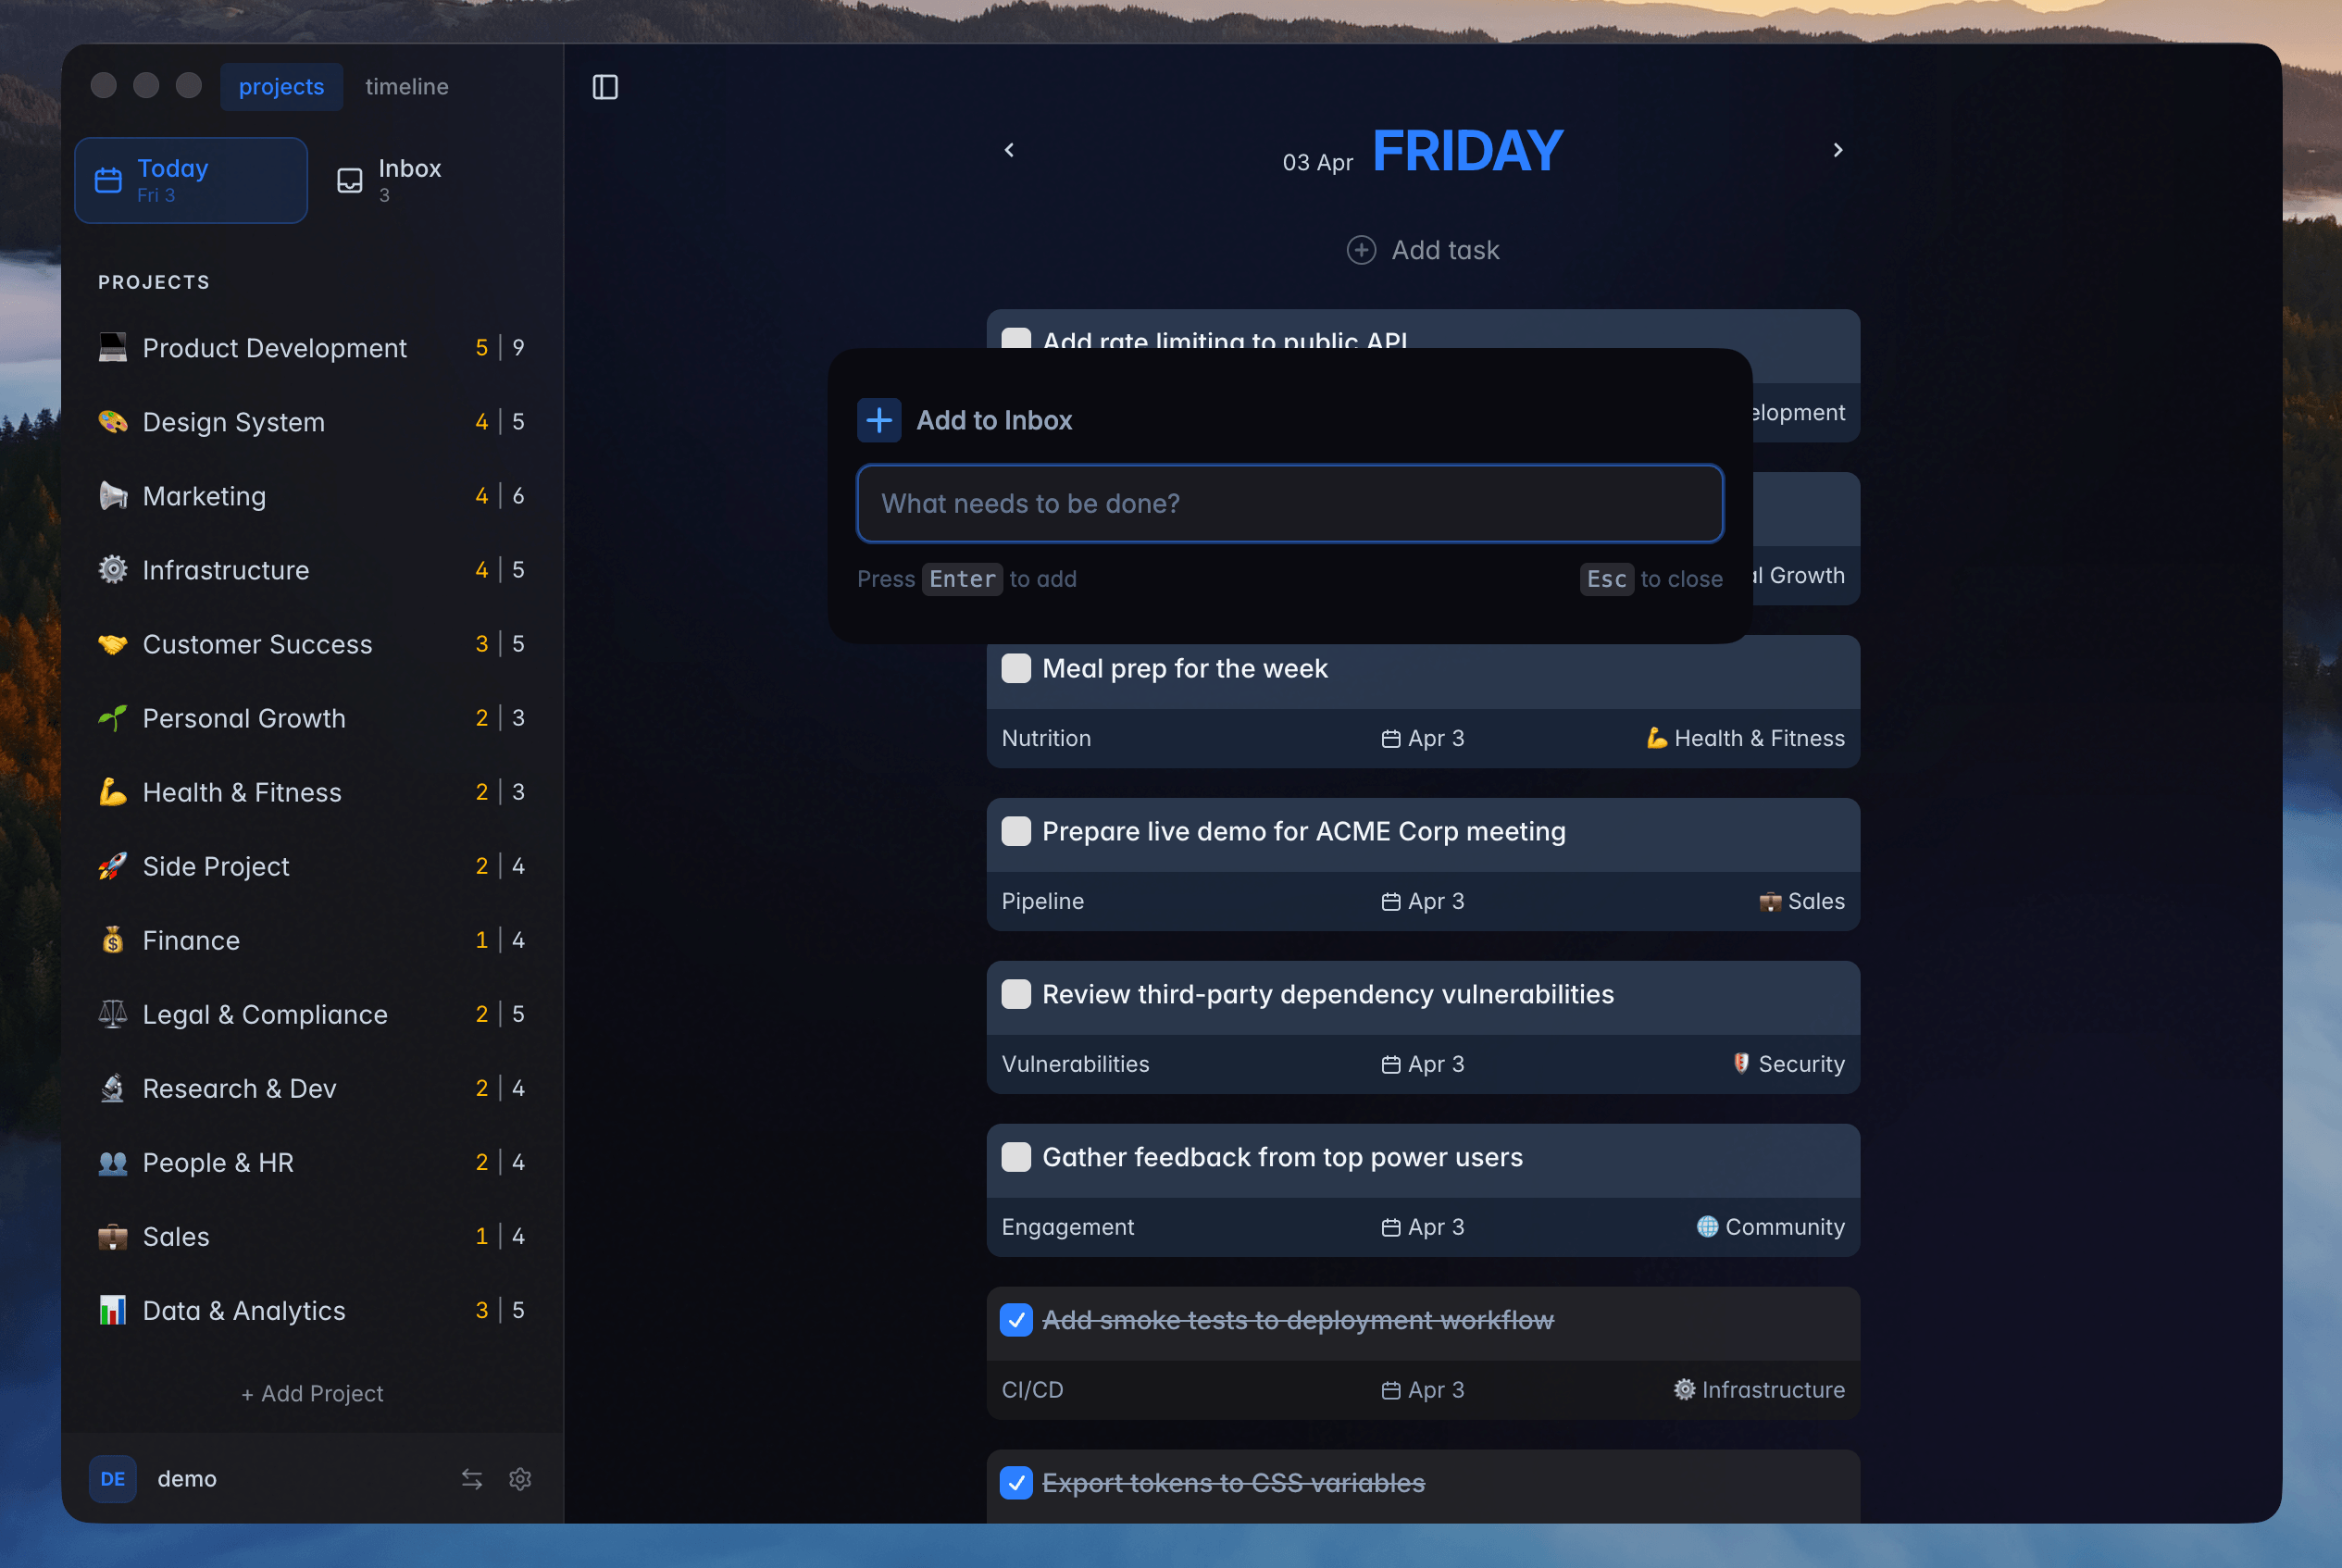Image resolution: width=2342 pixels, height=1568 pixels.
Task: Open settings via the gear icon near demo
Action: click(520, 1479)
